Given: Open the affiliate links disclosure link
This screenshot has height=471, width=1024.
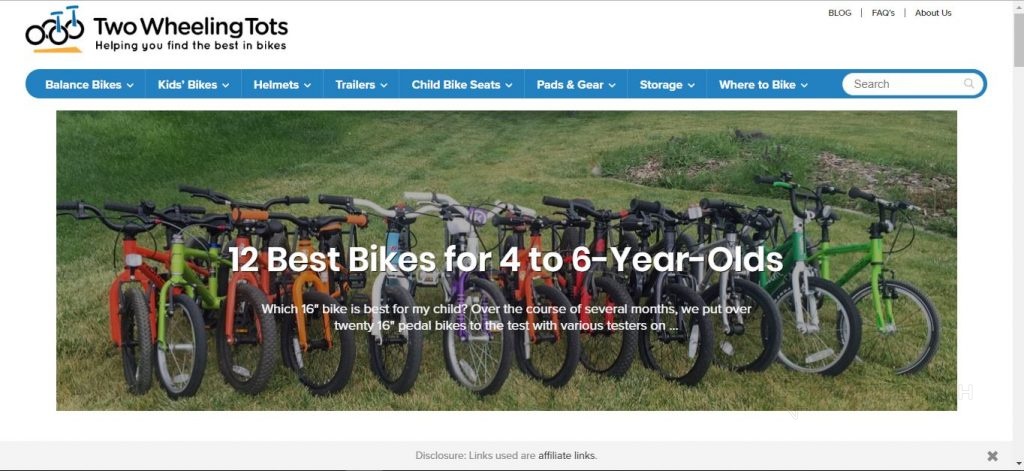Looking at the screenshot, I should tap(567, 456).
